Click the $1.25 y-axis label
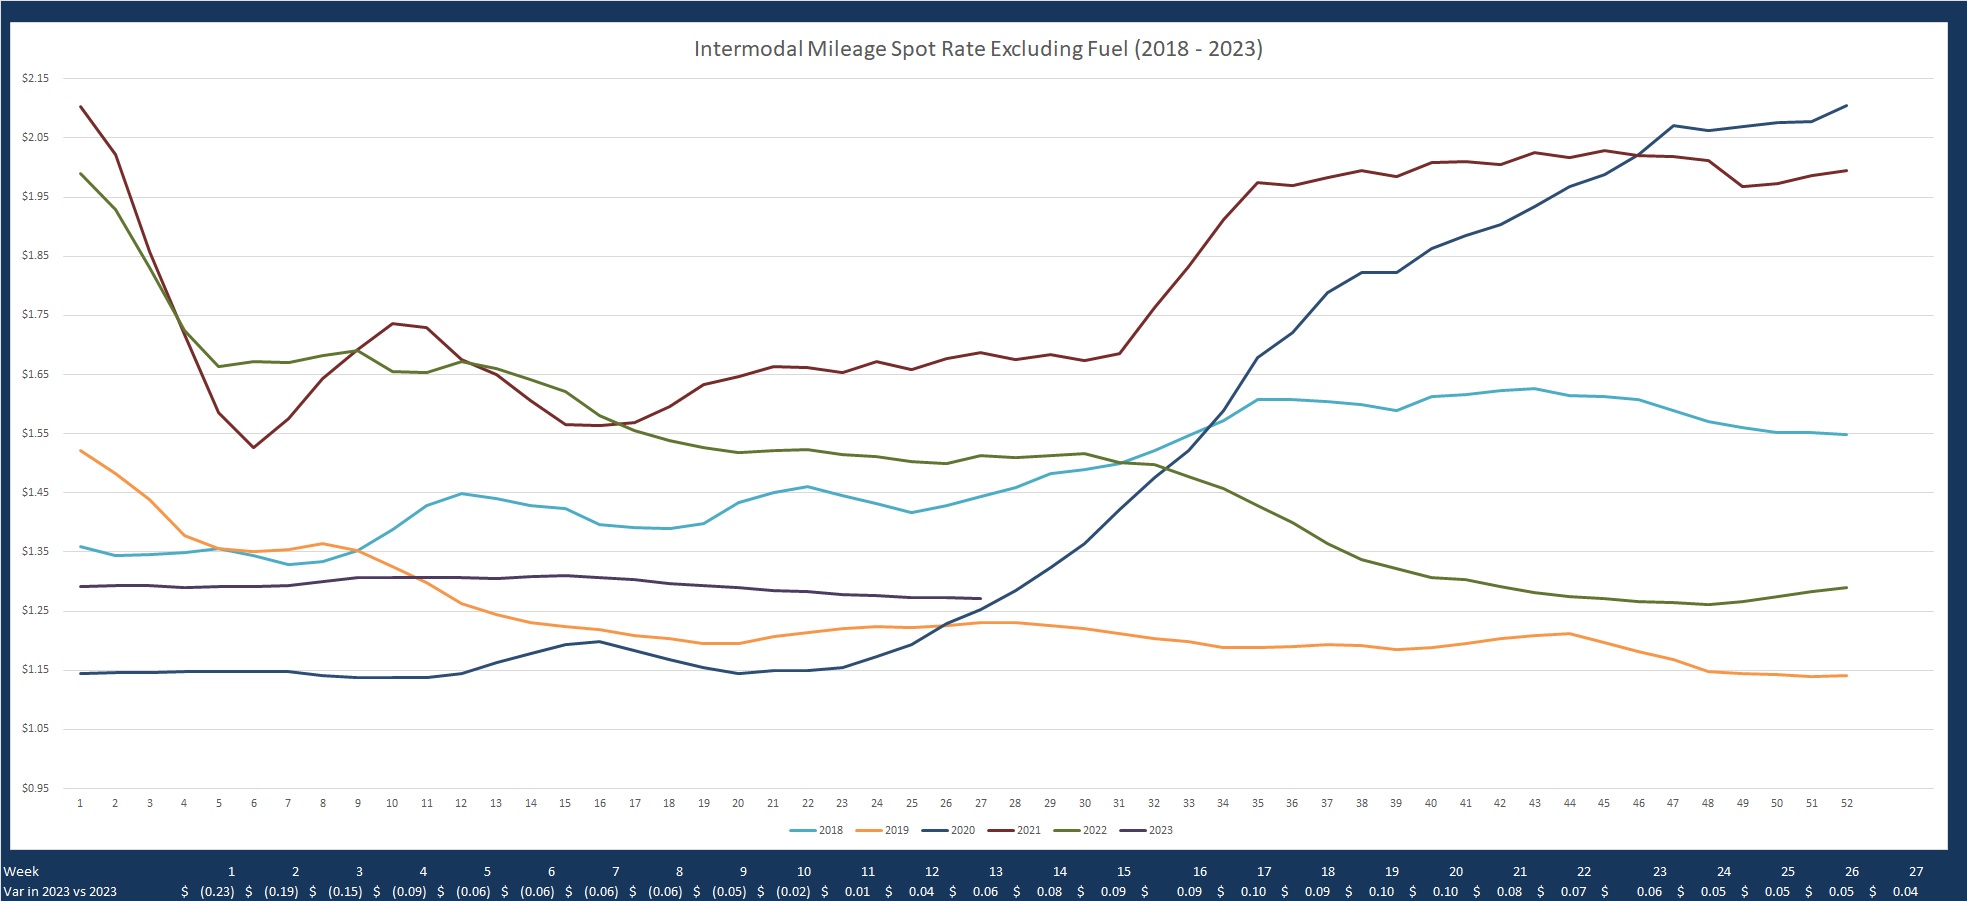Viewport: 1967px width, 901px height. tap(35, 610)
